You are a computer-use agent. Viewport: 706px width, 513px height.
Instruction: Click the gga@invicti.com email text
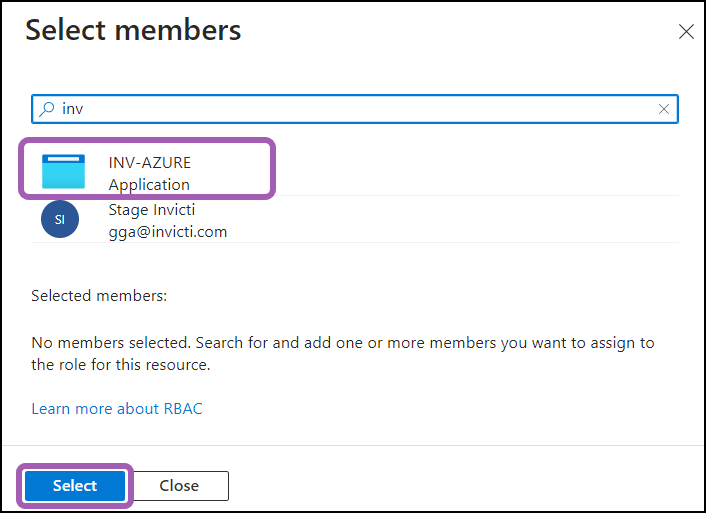[168, 232]
